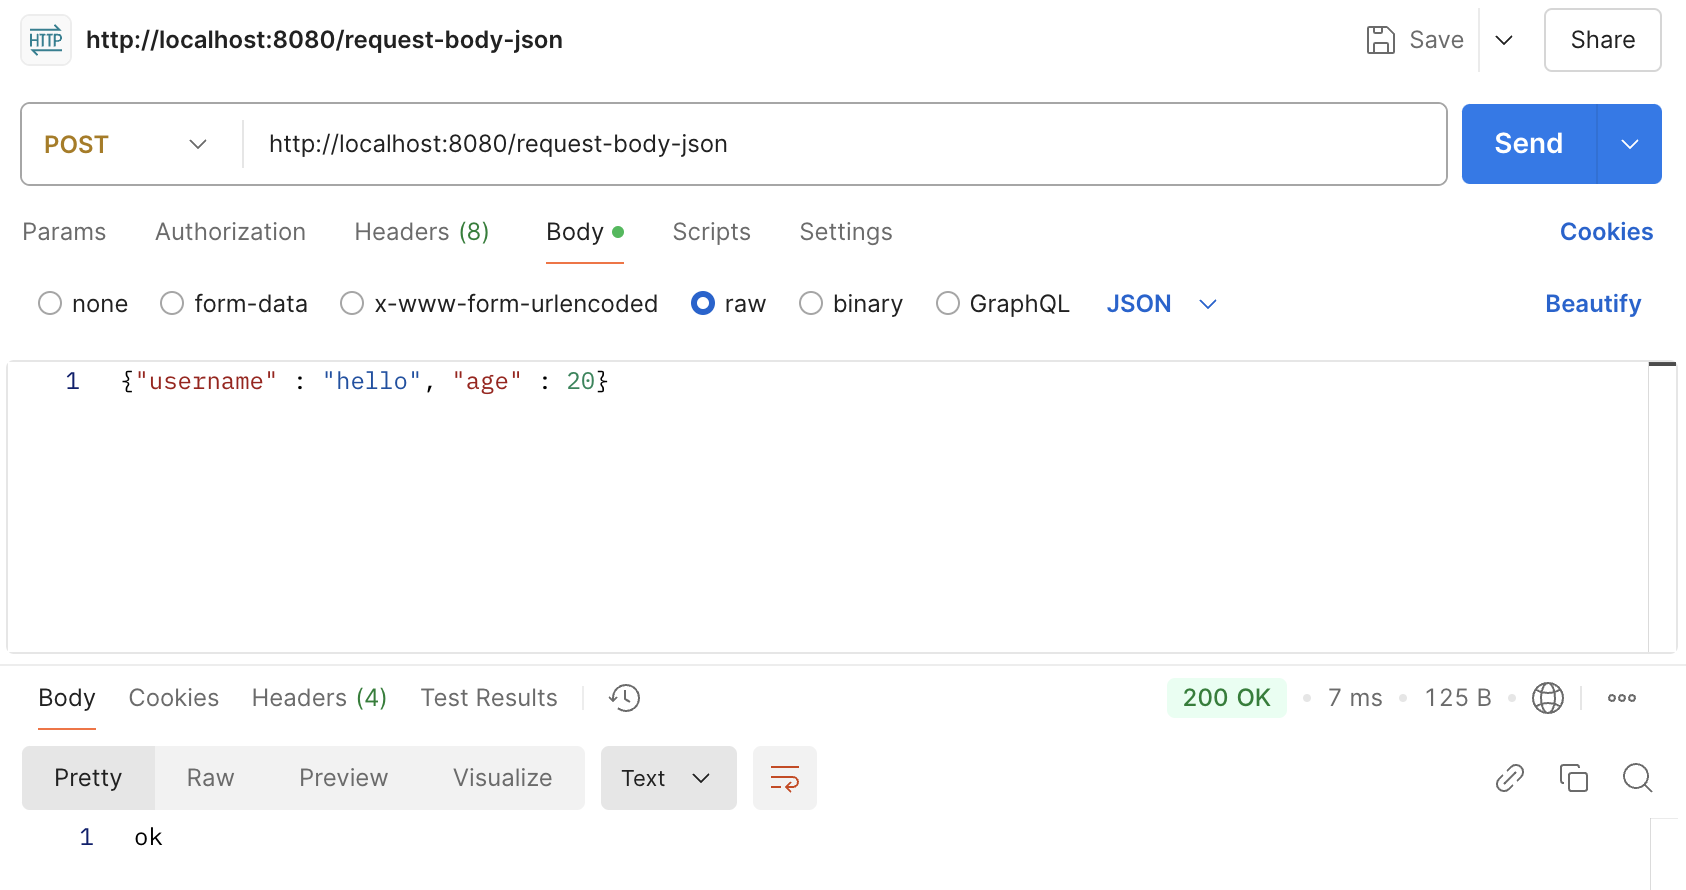The image size is (1686, 890).
Task: Click into the JSON body editor text
Action: pyautogui.click(x=365, y=381)
